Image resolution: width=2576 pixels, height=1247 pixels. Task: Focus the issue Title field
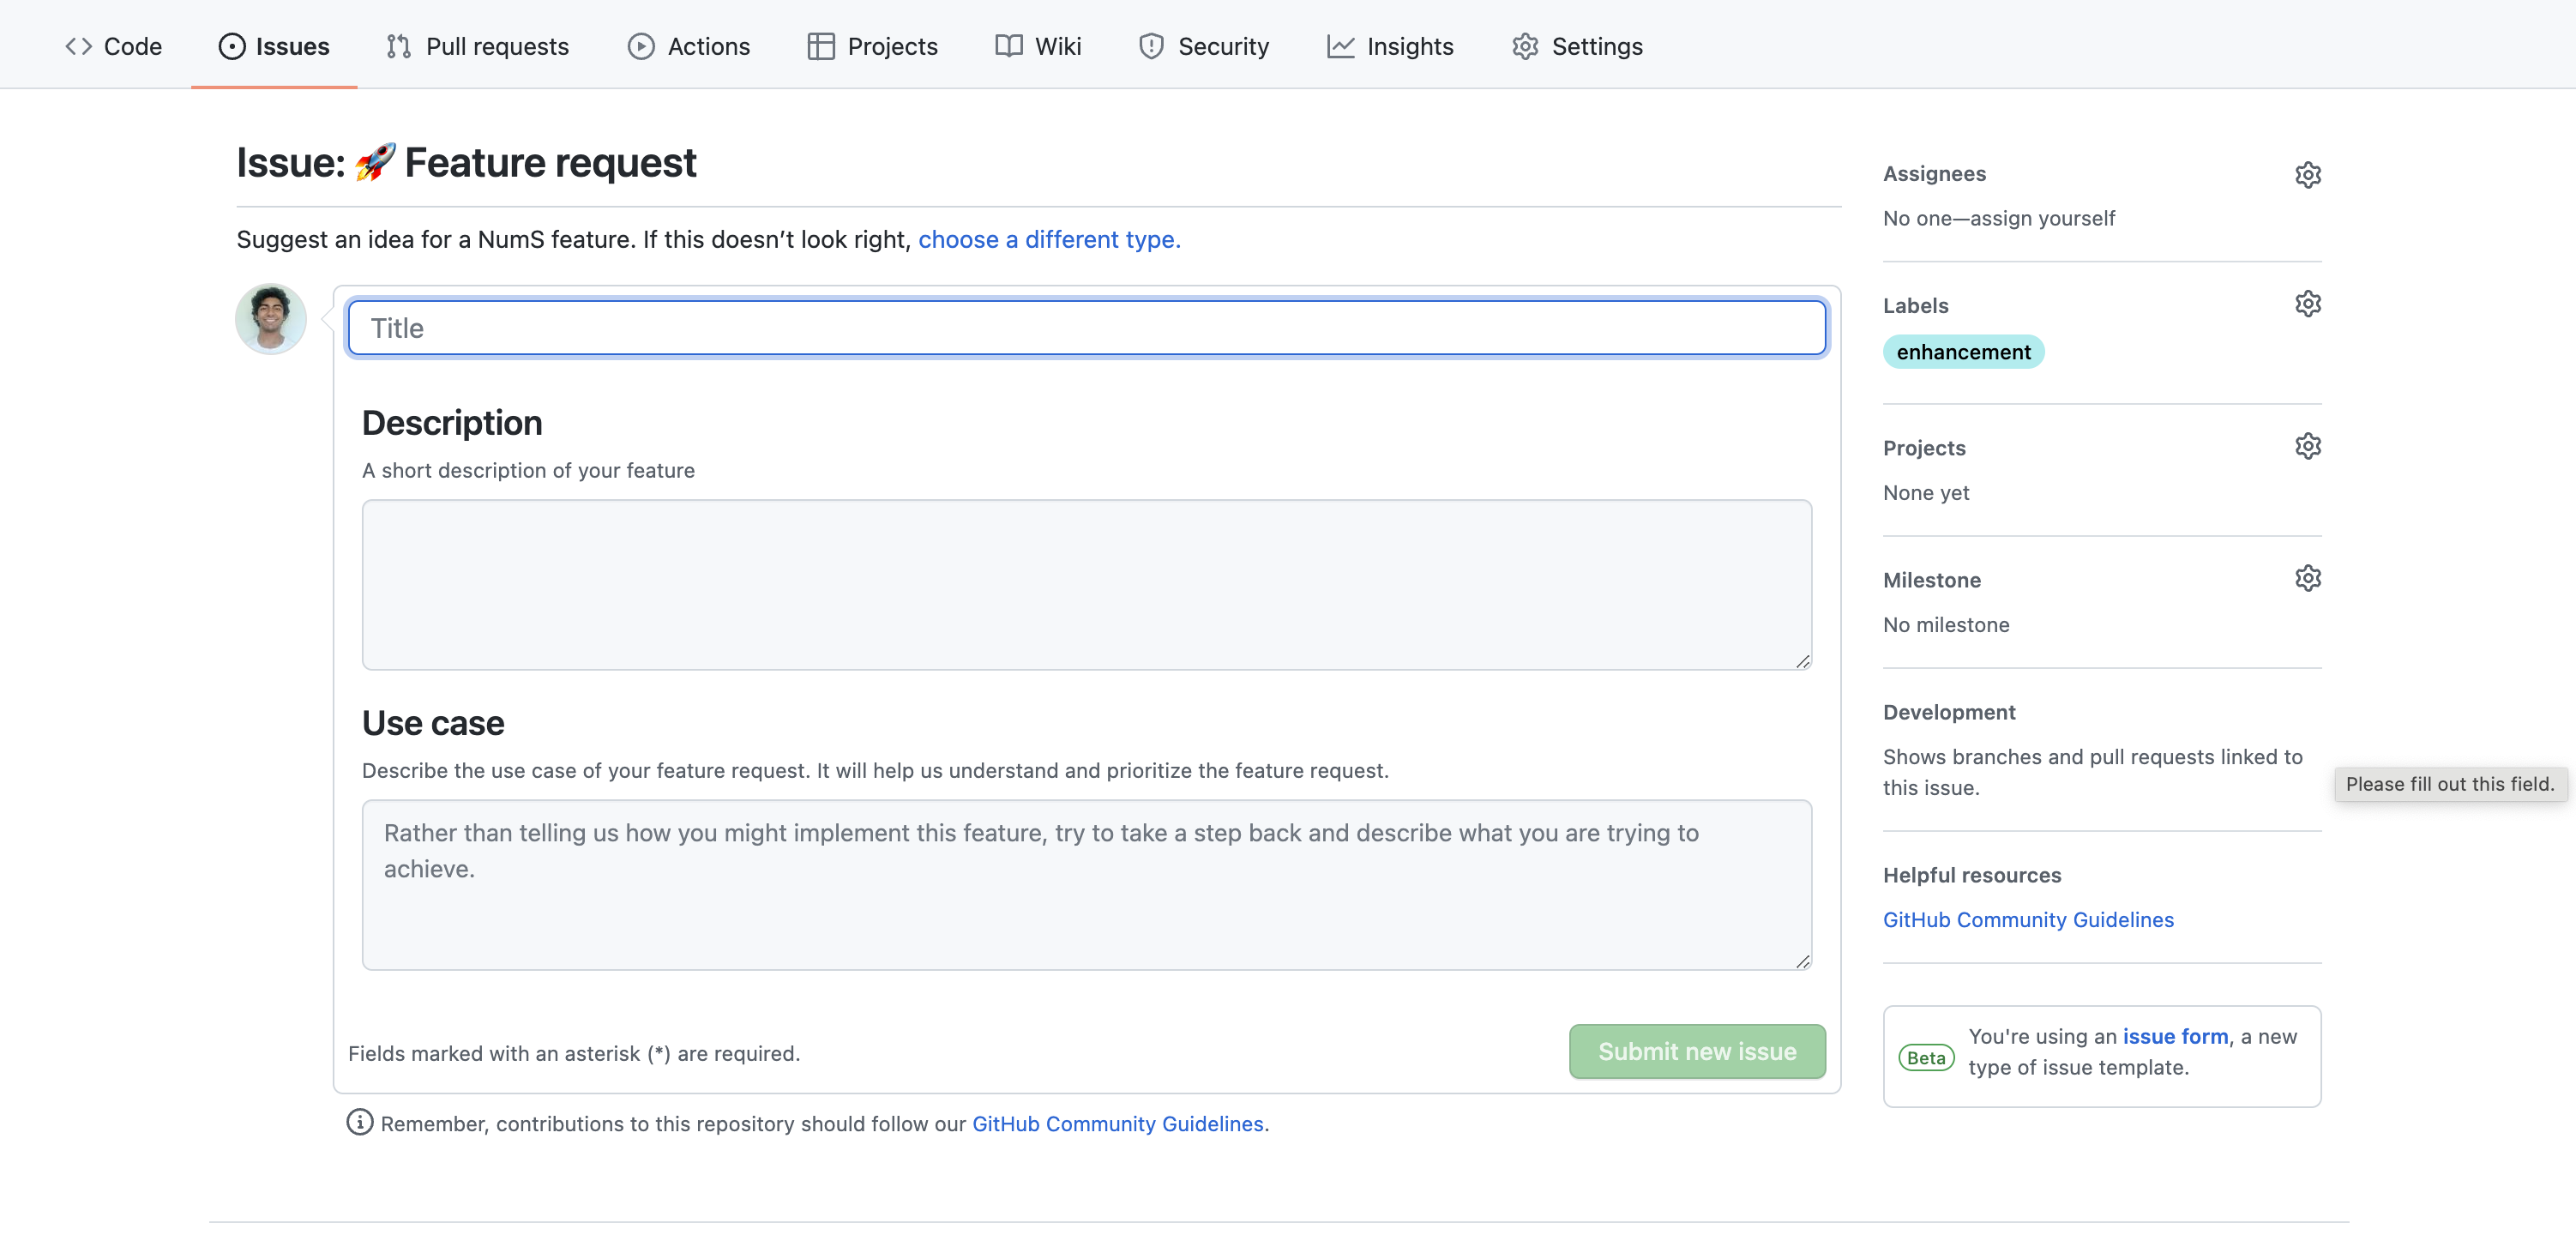coord(1086,328)
